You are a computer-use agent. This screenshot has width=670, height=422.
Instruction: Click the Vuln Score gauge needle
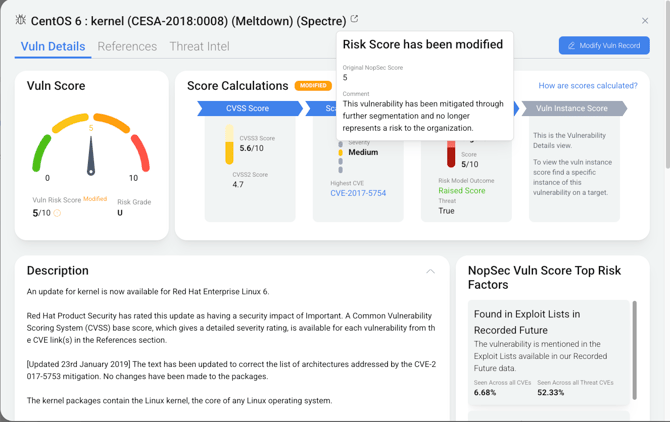pos(91,155)
